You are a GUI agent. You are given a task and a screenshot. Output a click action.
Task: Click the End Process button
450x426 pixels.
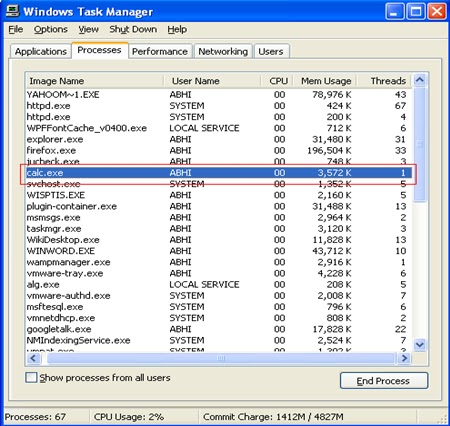click(x=384, y=381)
